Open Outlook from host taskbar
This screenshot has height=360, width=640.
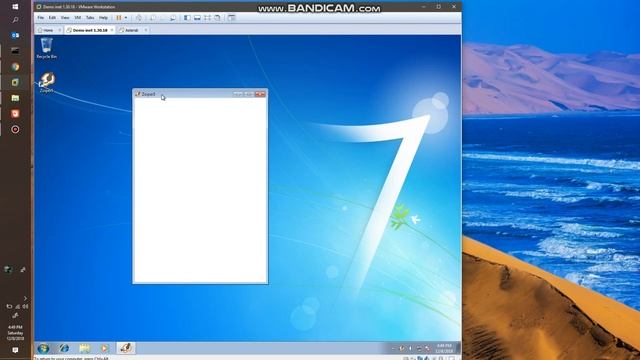[x=15, y=36]
